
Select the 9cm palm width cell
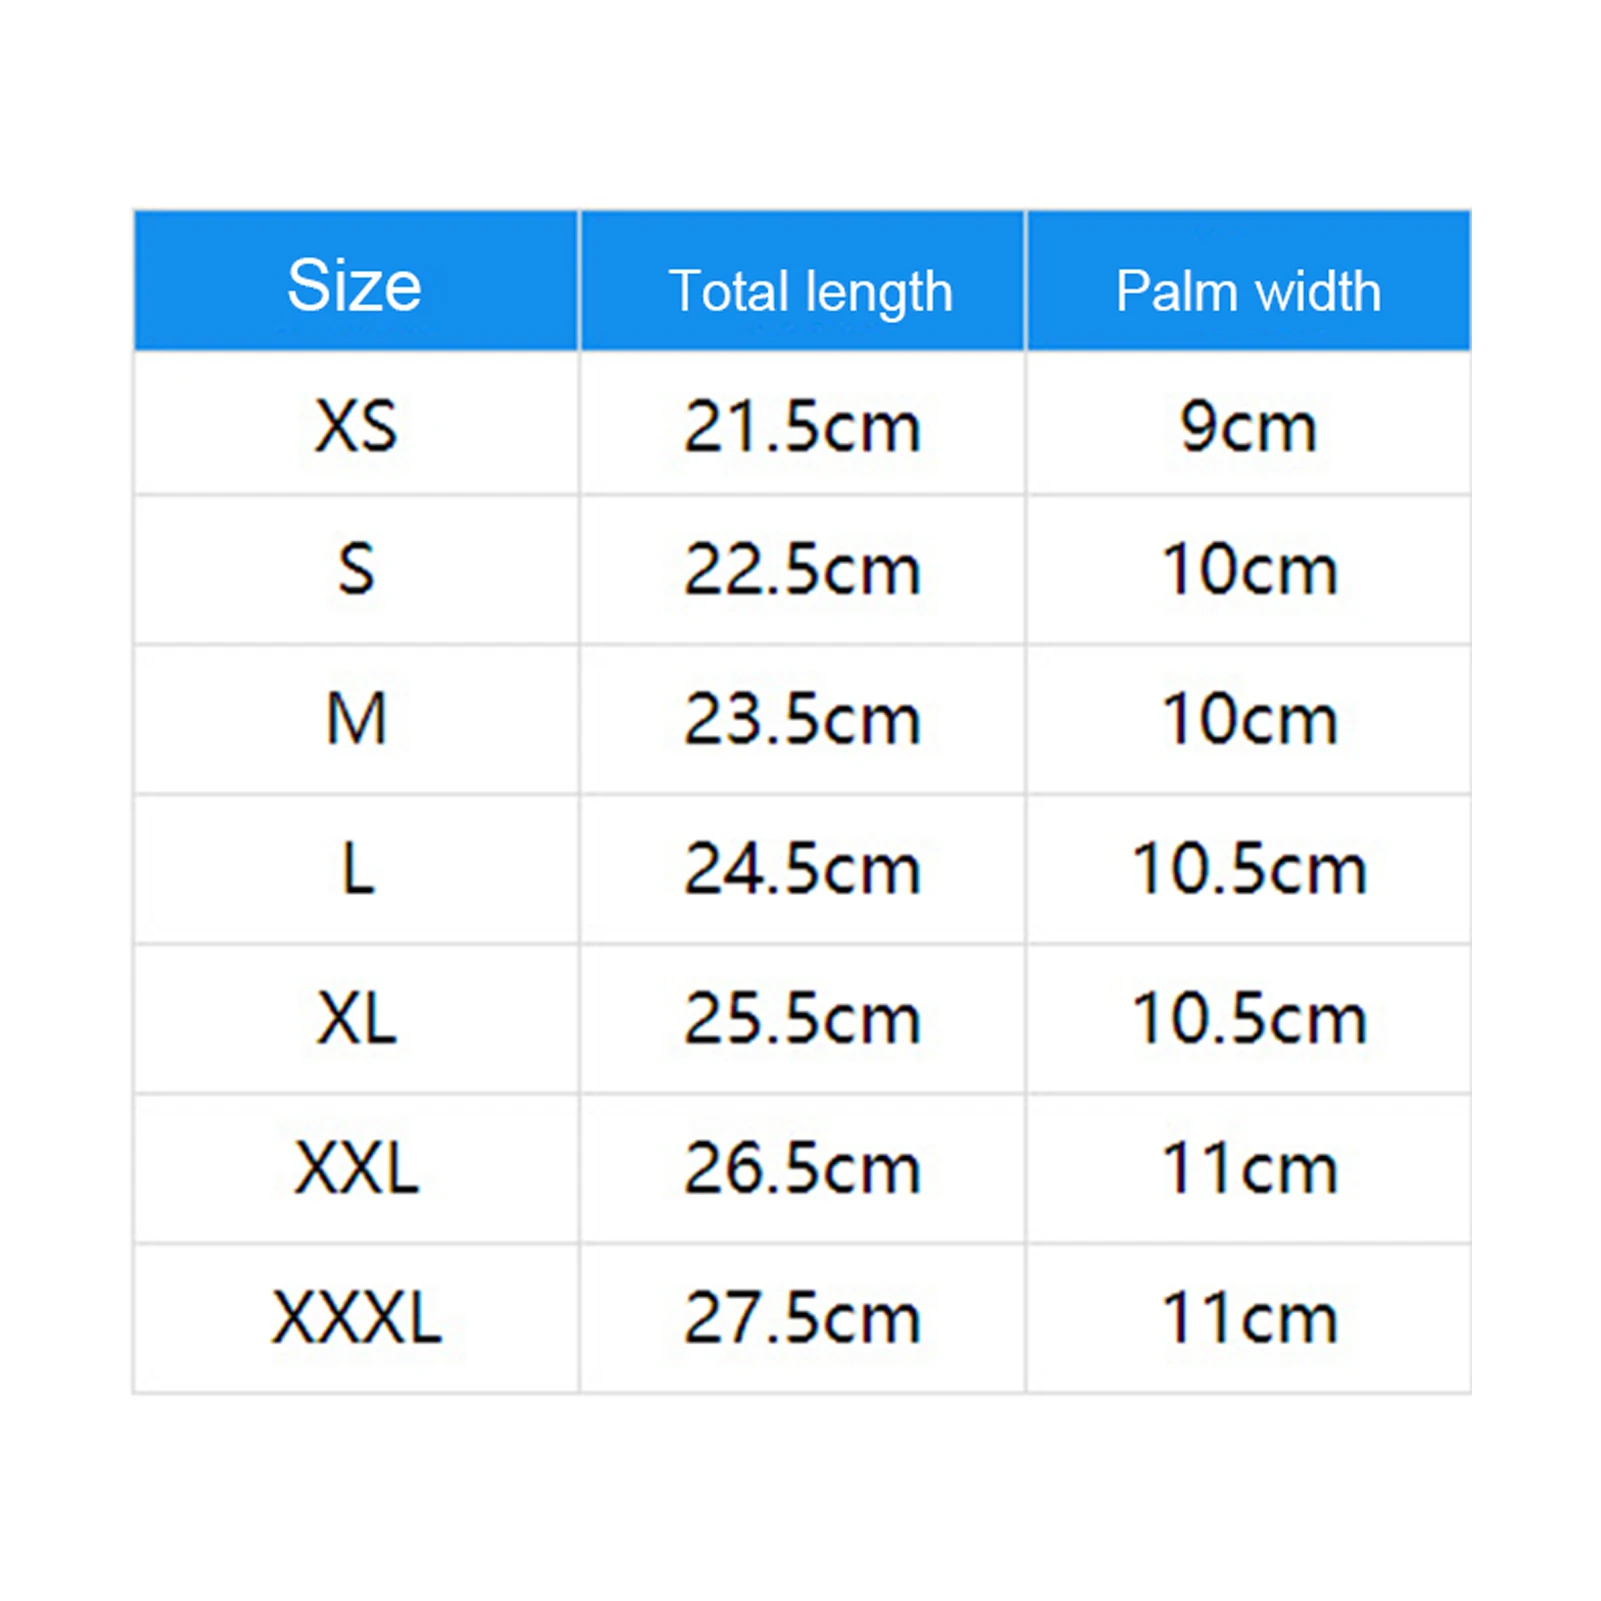[1248, 427]
